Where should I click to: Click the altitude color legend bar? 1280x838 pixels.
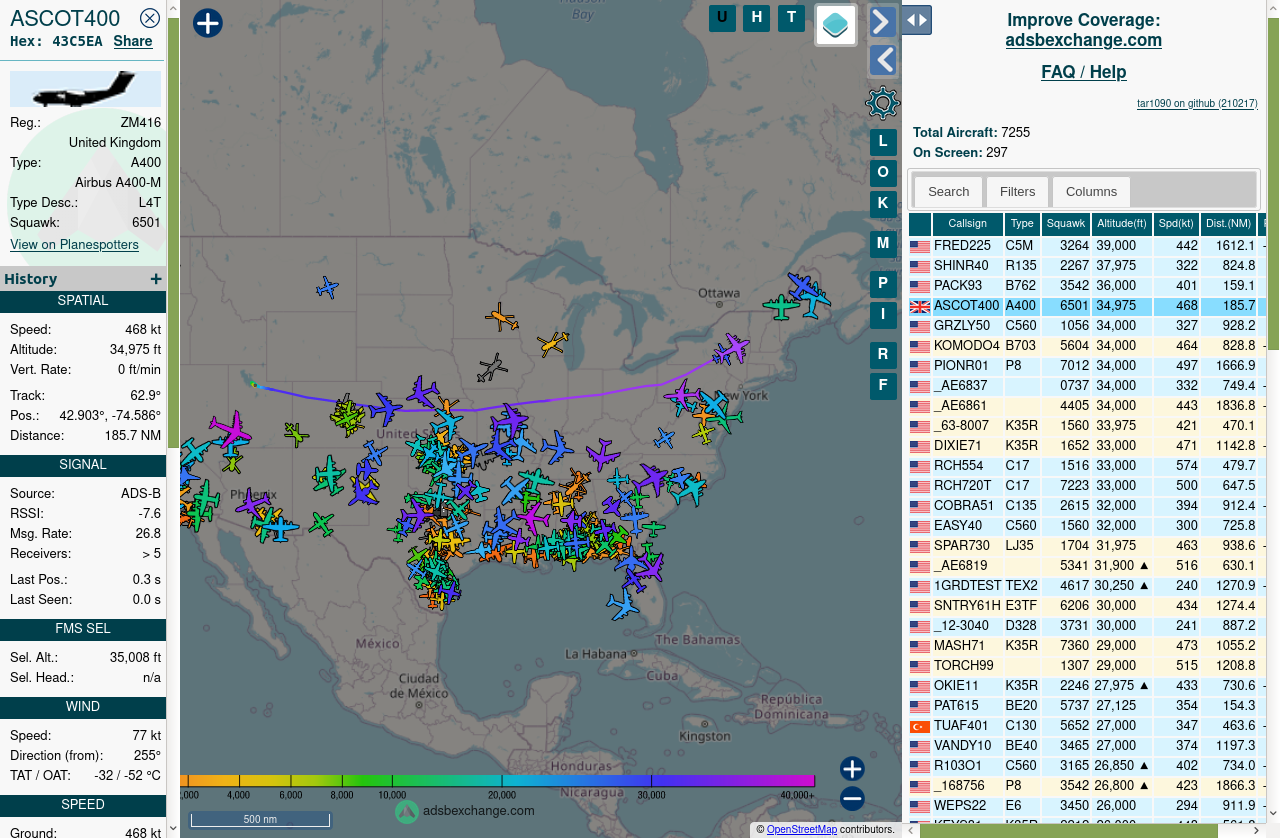coord(498,780)
